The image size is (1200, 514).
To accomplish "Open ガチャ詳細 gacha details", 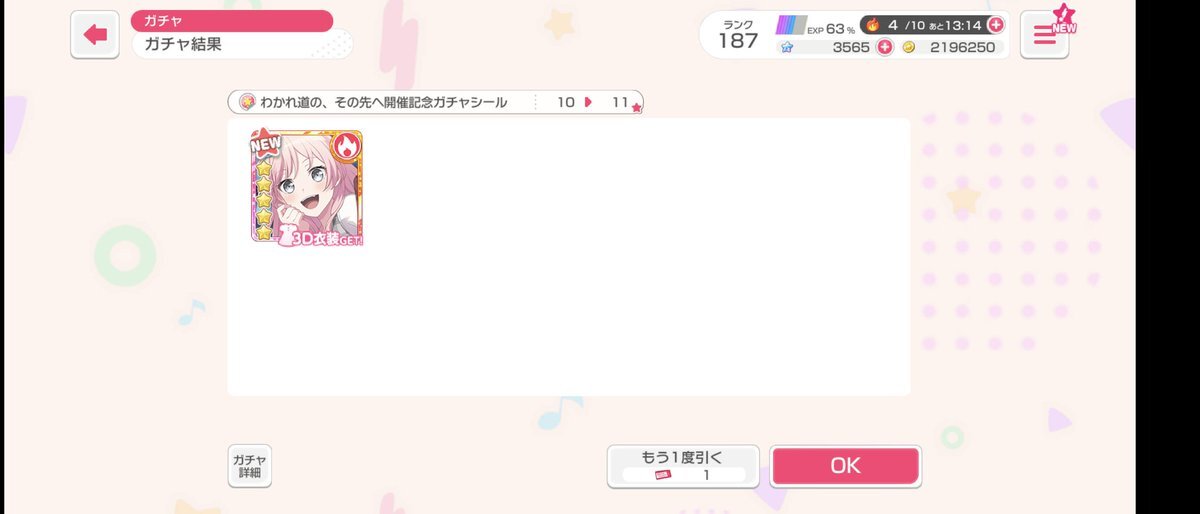I will coord(249,466).
